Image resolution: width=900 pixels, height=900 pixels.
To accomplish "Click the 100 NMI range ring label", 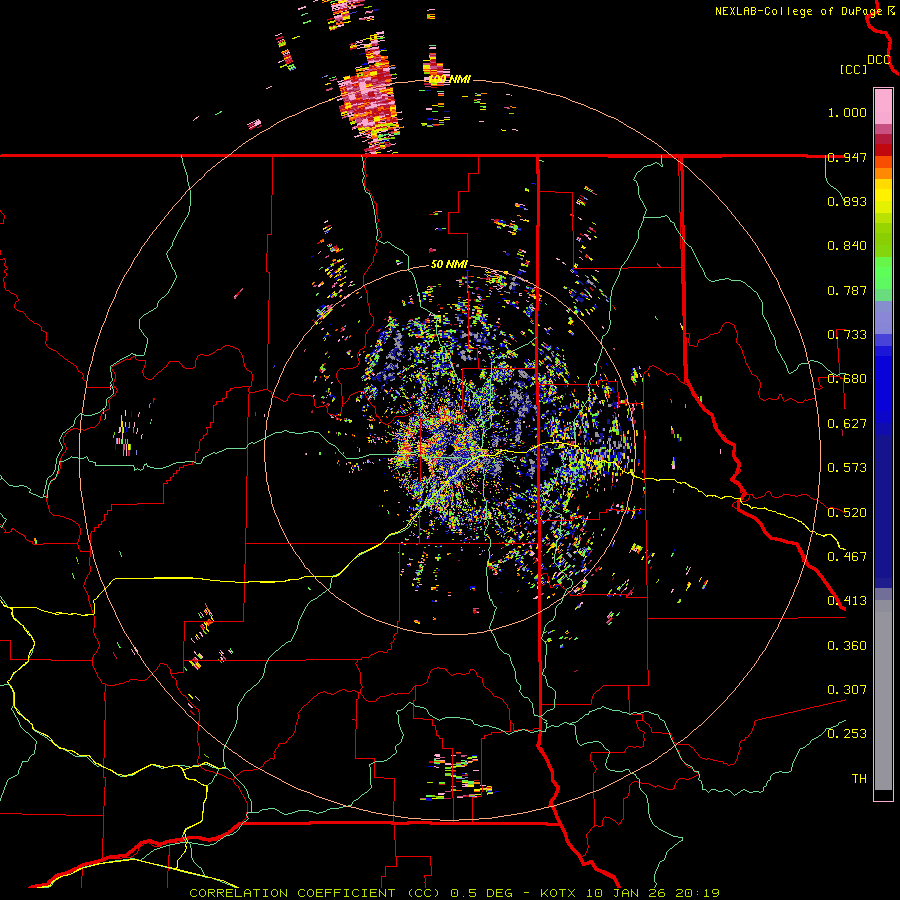I will tap(449, 79).
